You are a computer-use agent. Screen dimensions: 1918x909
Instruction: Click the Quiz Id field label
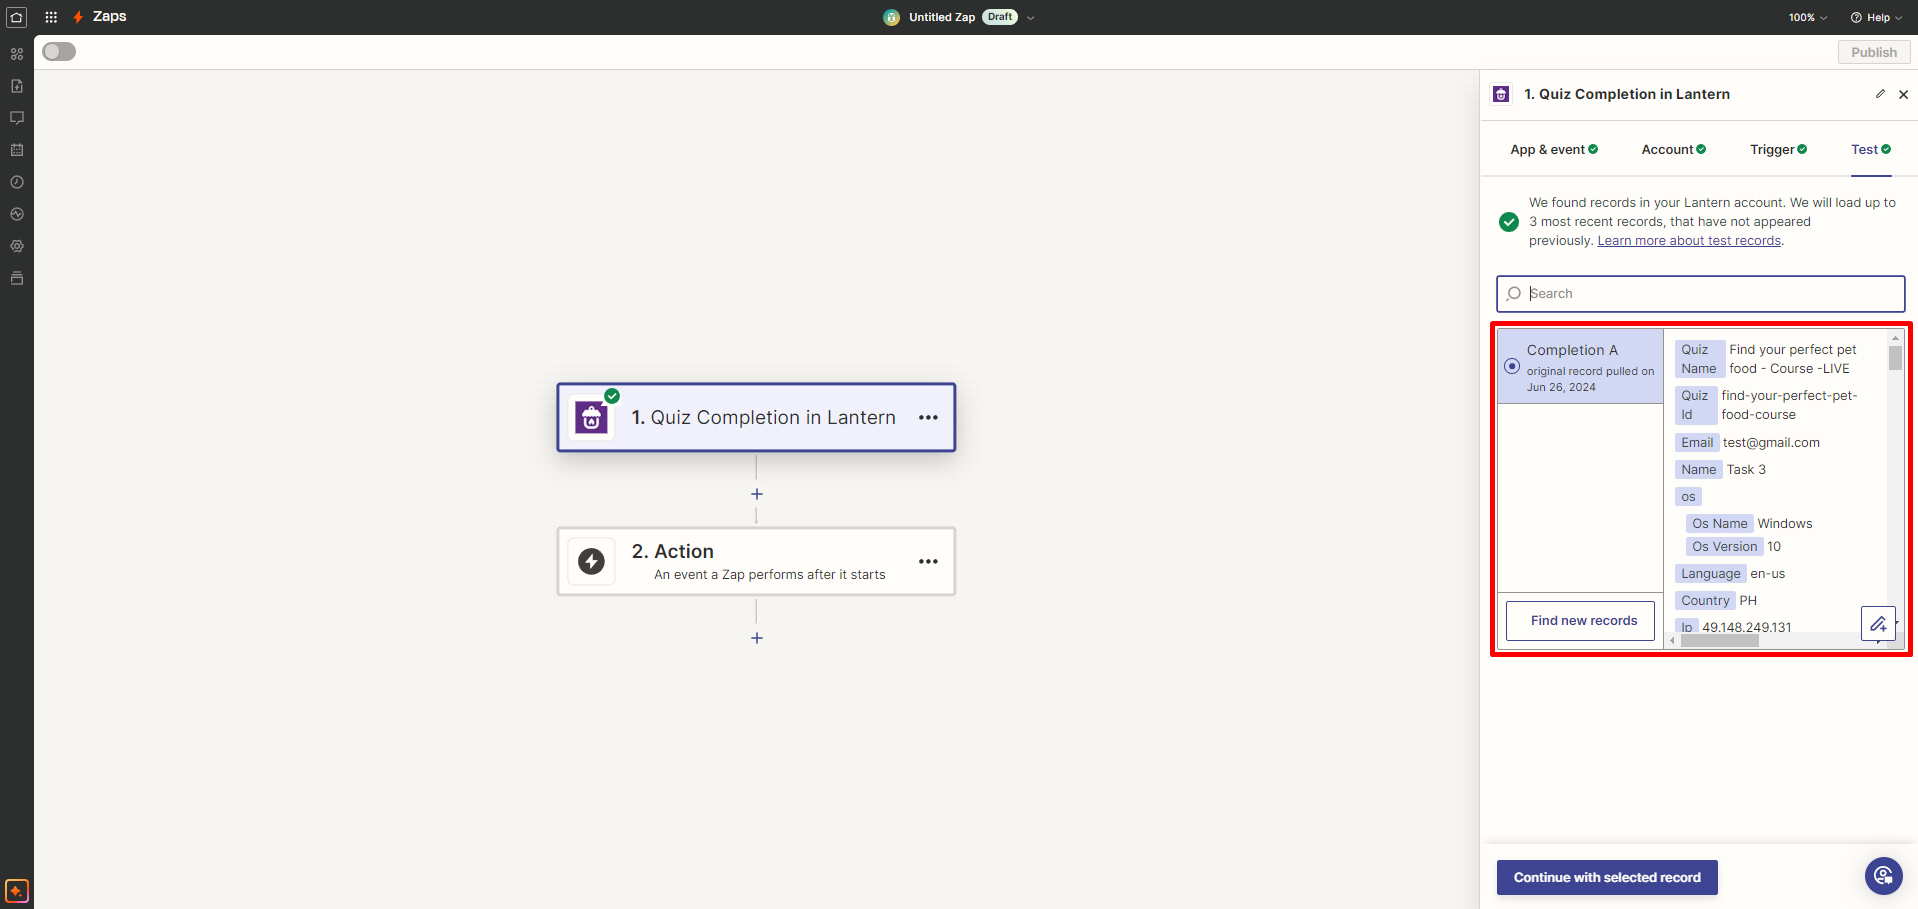(x=1695, y=405)
